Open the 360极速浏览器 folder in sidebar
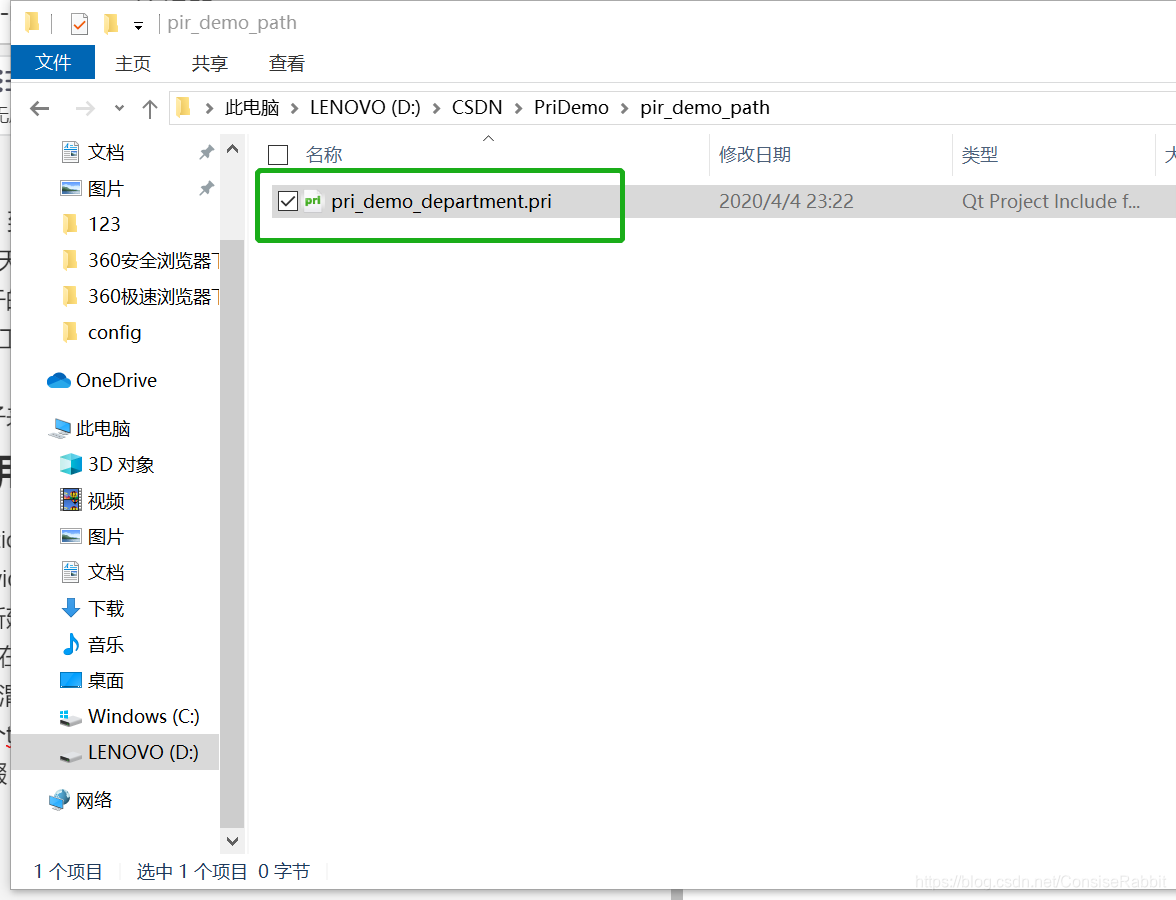Screen dimensions: 1176x900 (x=153, y=296)
